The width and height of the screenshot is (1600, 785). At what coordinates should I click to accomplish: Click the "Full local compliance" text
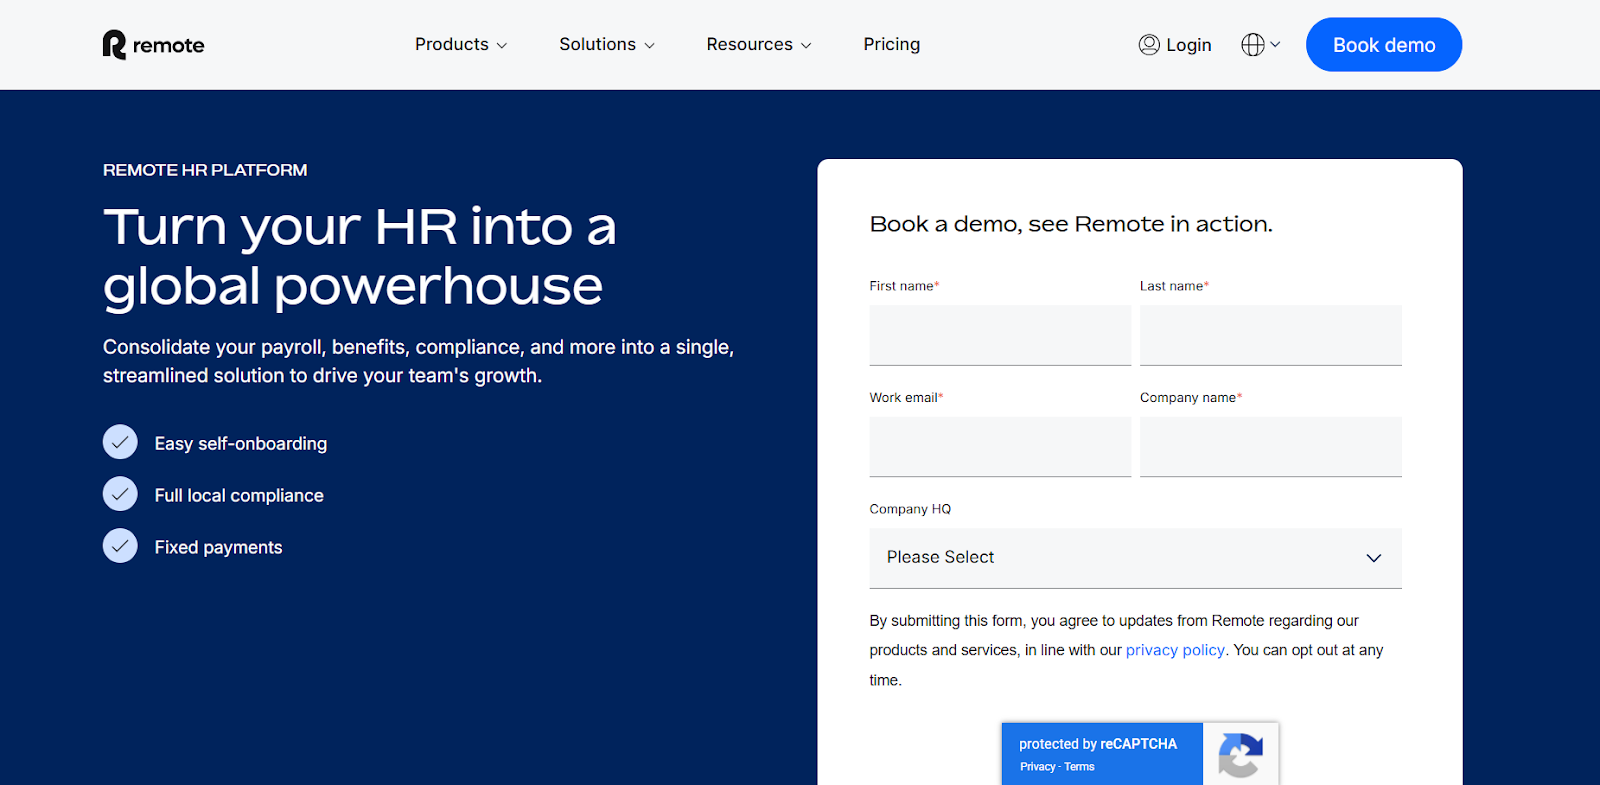click(x=239, y=495)
